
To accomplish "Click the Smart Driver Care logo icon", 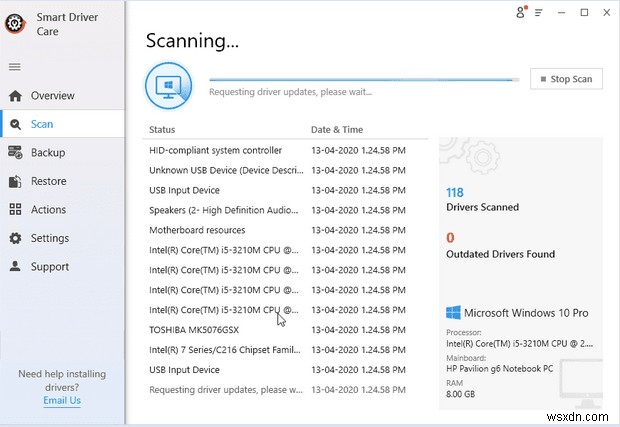I will click(15, 24).
